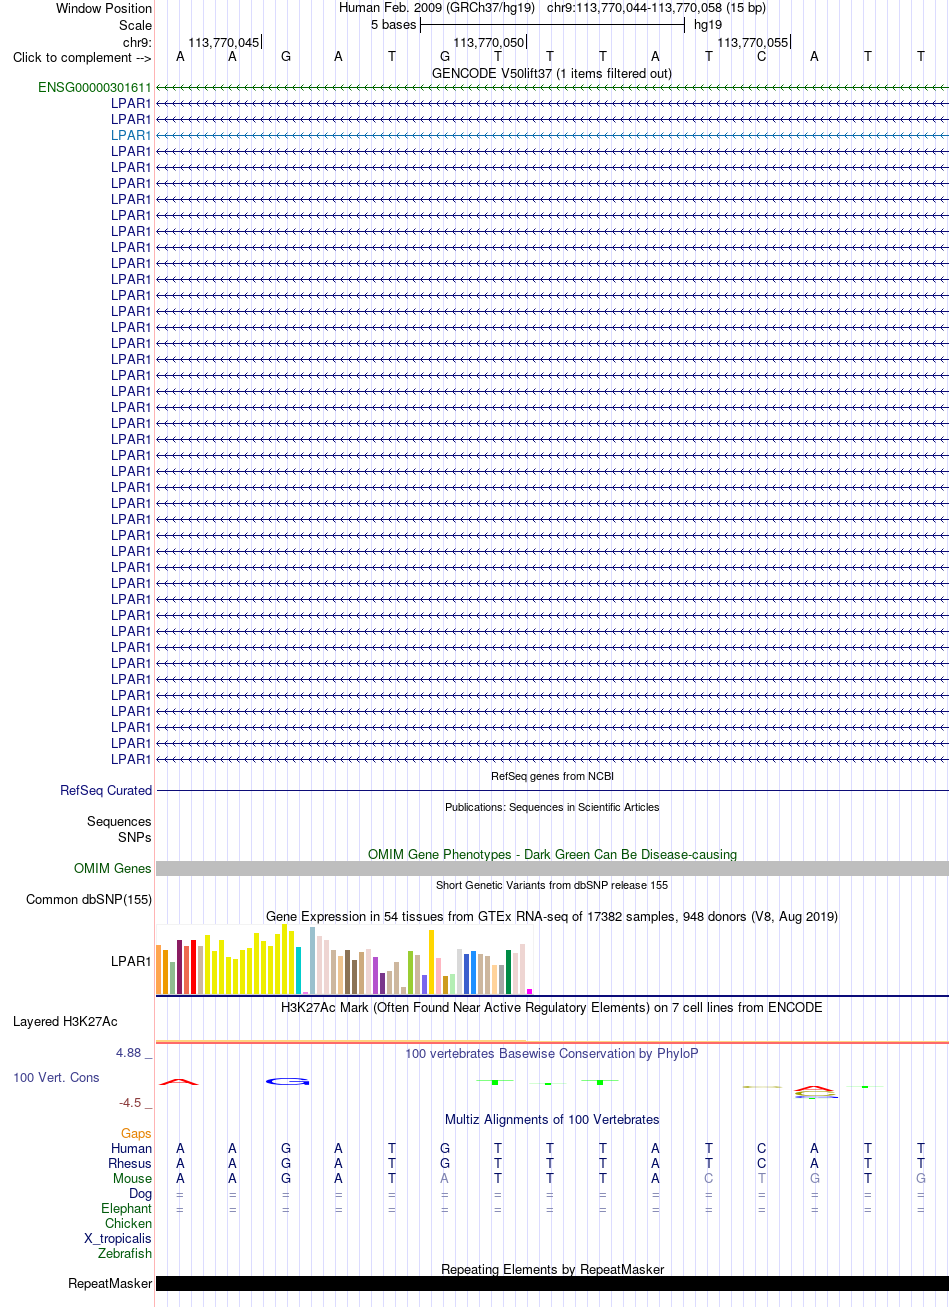Click the gray OMIM Genes track bar
This screenshot has height=1307, width=950.
point(552,868)
